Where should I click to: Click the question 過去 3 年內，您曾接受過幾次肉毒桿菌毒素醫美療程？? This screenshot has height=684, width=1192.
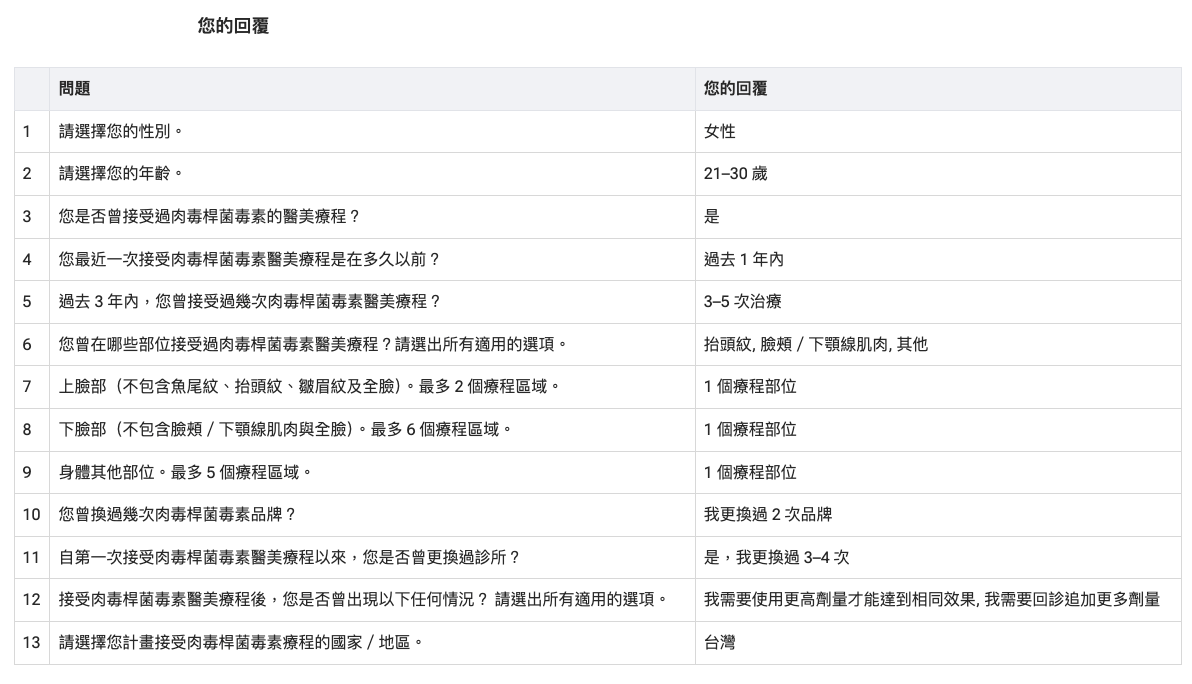250,302
